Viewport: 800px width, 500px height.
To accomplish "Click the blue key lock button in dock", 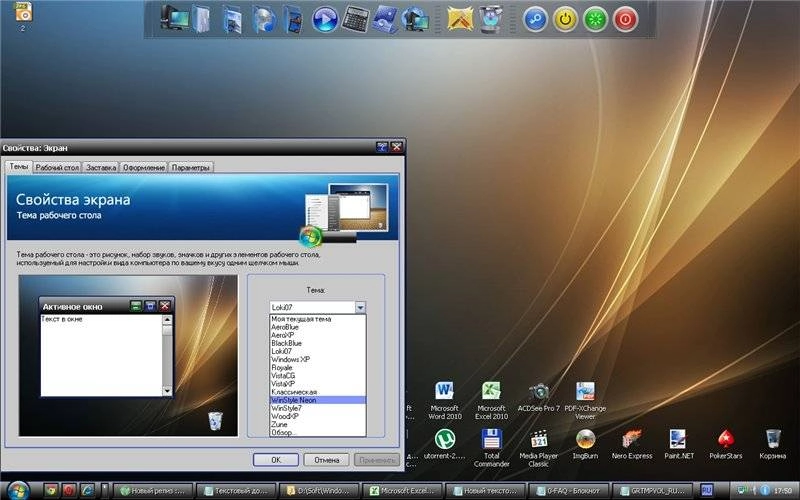I will pos(535,20).
